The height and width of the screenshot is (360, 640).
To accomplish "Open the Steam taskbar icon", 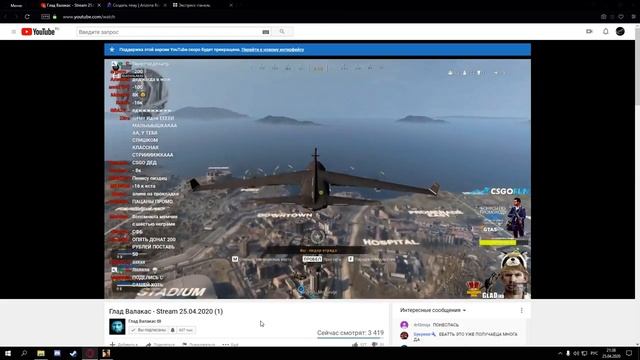I will tap(73, 353).
